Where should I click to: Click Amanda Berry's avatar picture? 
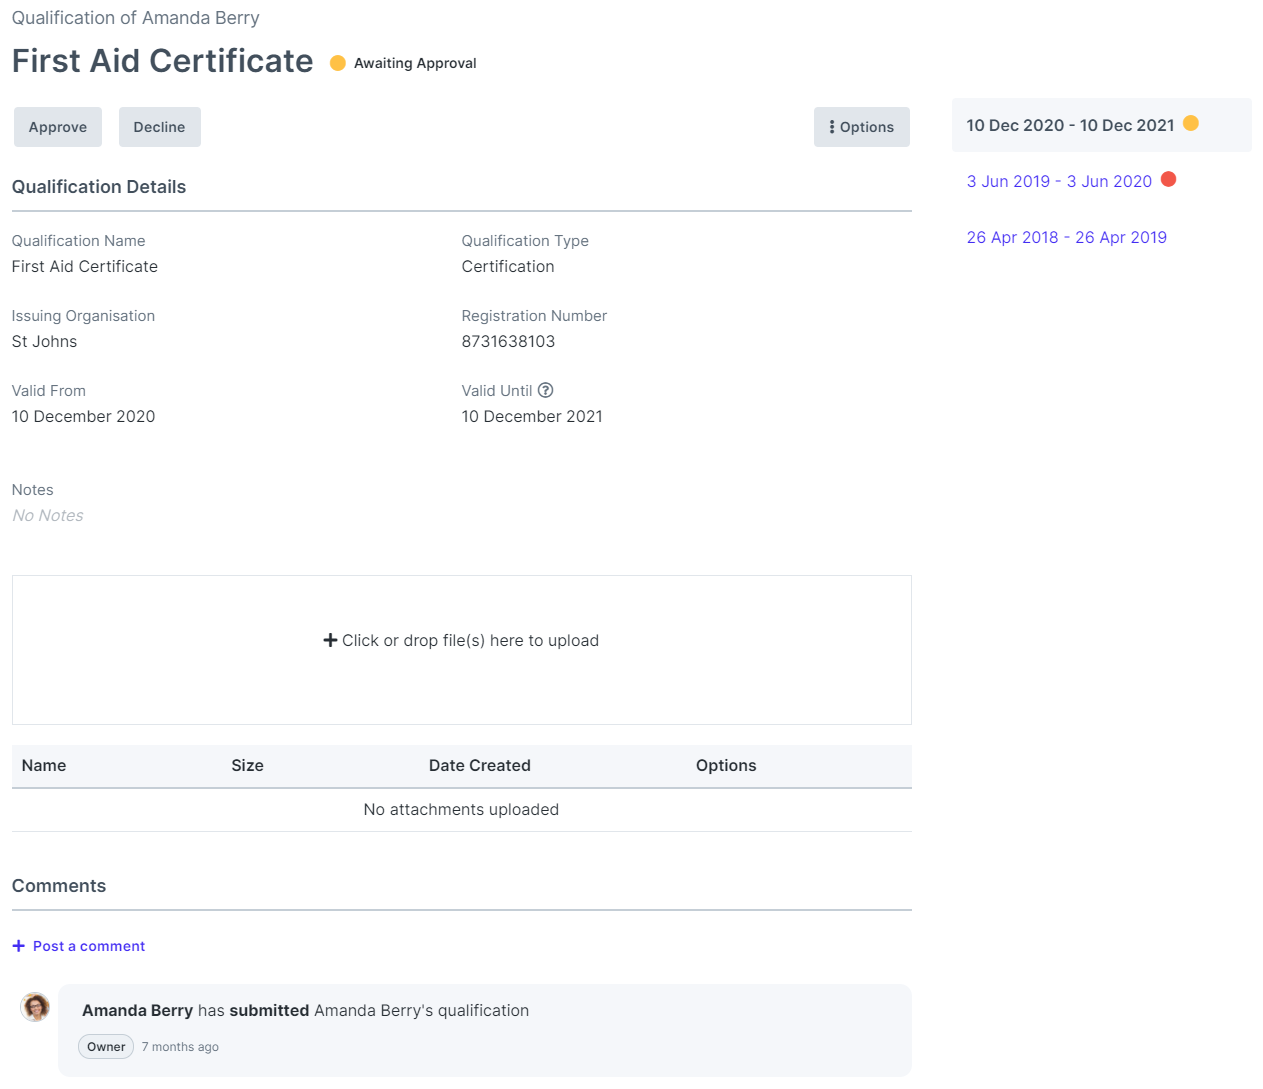tap(35, 1007)
